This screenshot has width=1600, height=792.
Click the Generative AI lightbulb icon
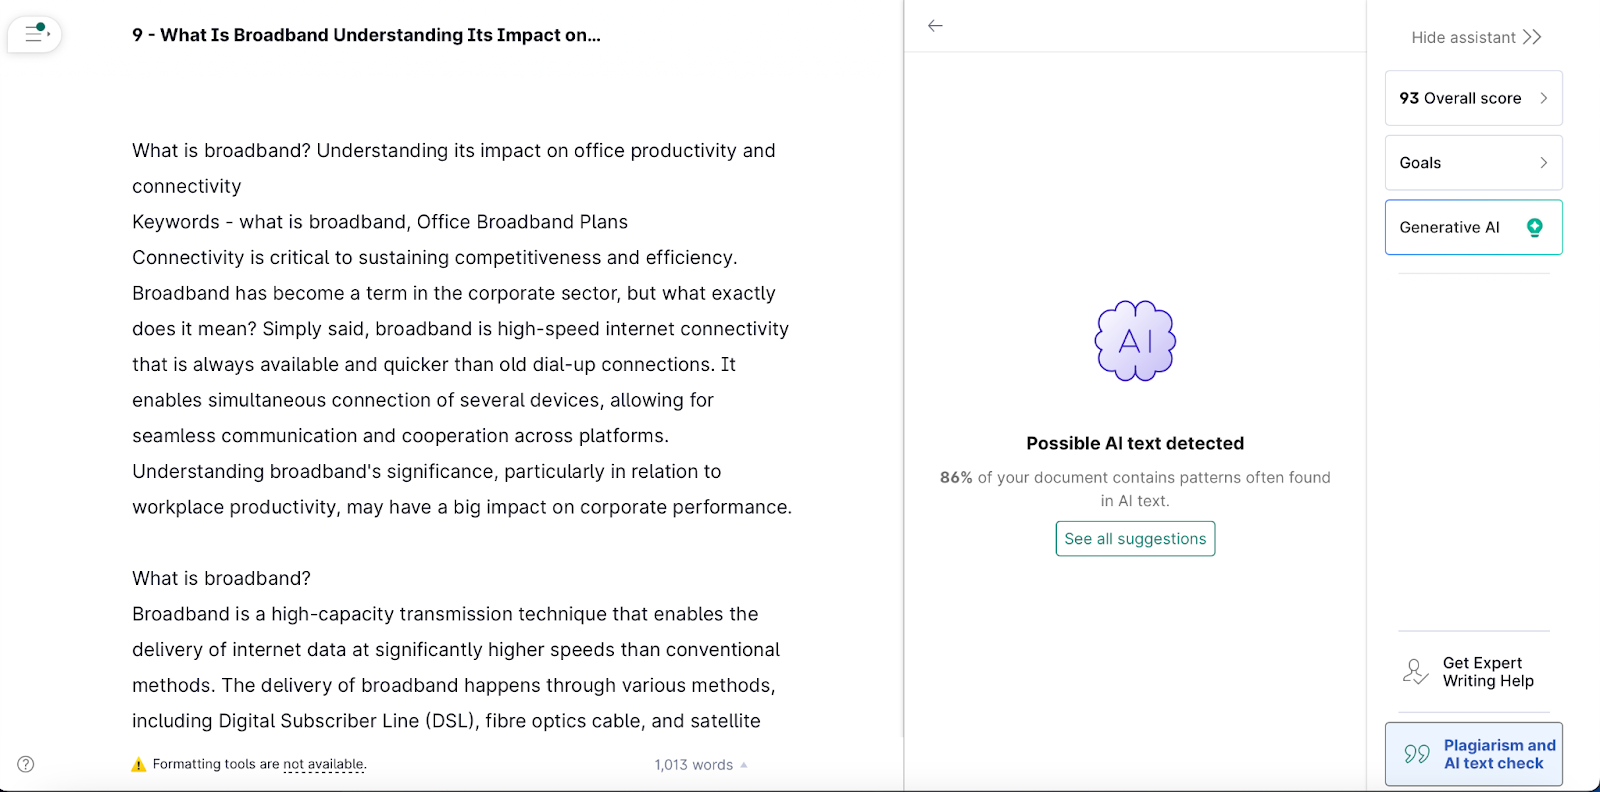click(1534, 227)
